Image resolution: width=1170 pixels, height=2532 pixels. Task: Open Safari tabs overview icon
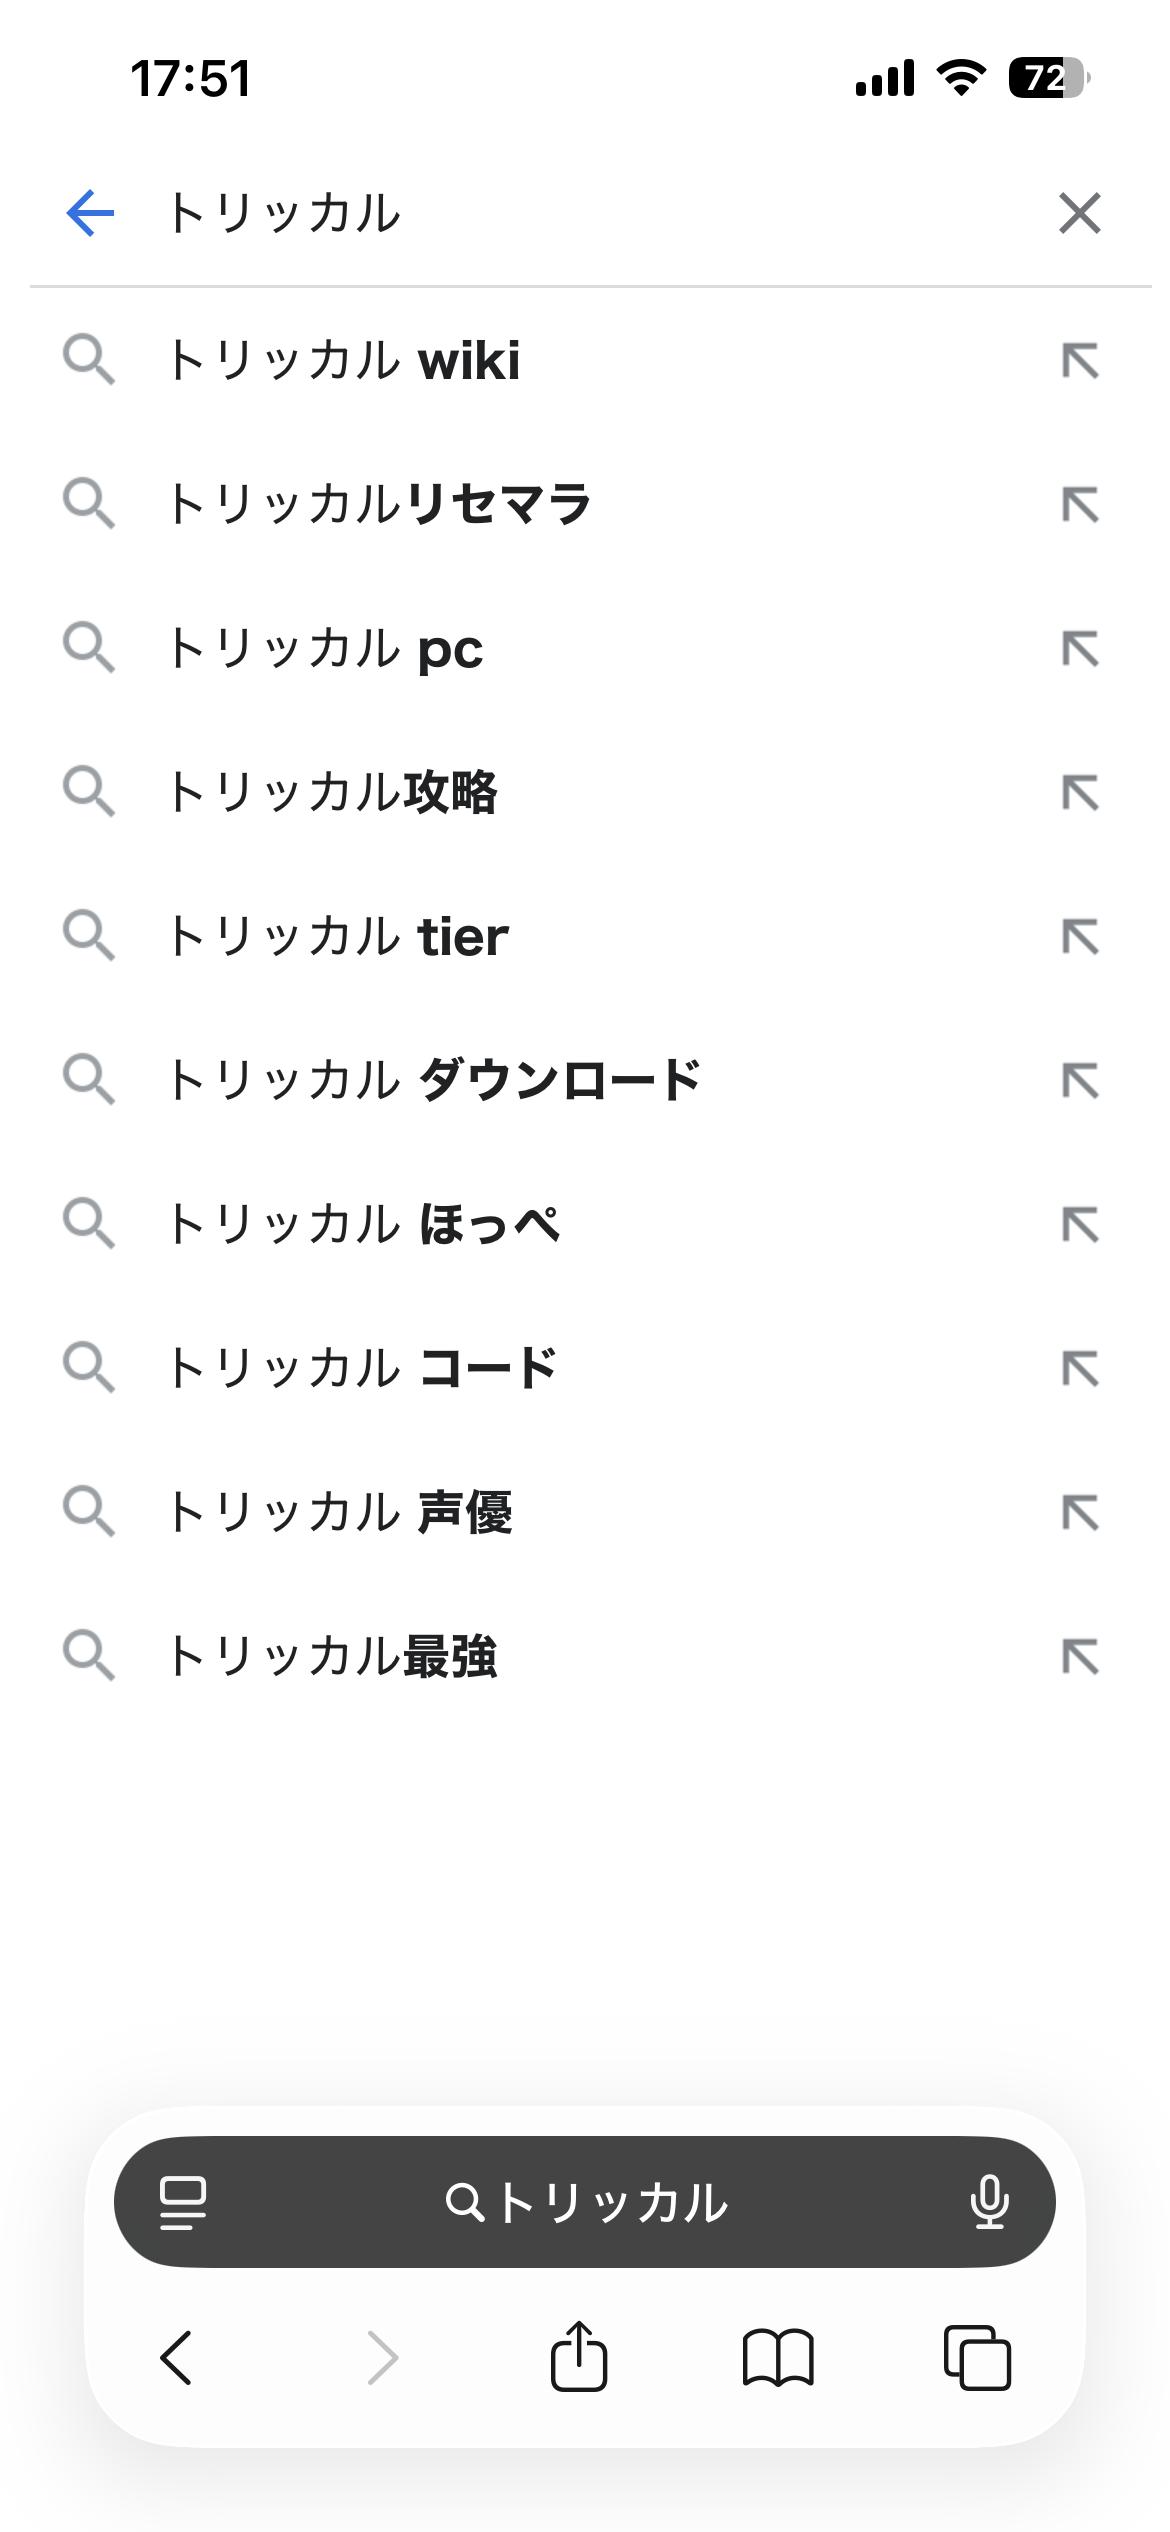pos(977,2357)
